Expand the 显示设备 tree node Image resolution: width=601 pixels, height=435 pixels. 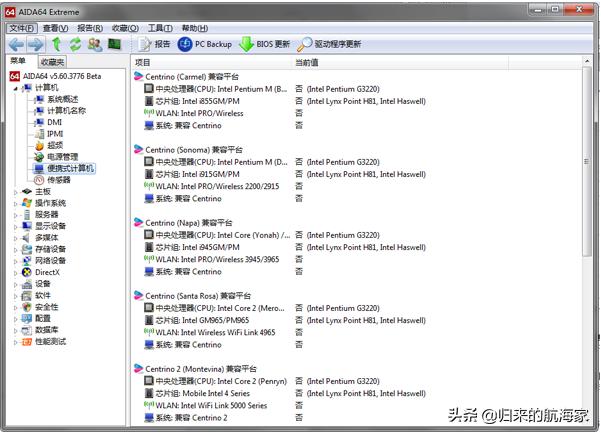coord(15,227)
